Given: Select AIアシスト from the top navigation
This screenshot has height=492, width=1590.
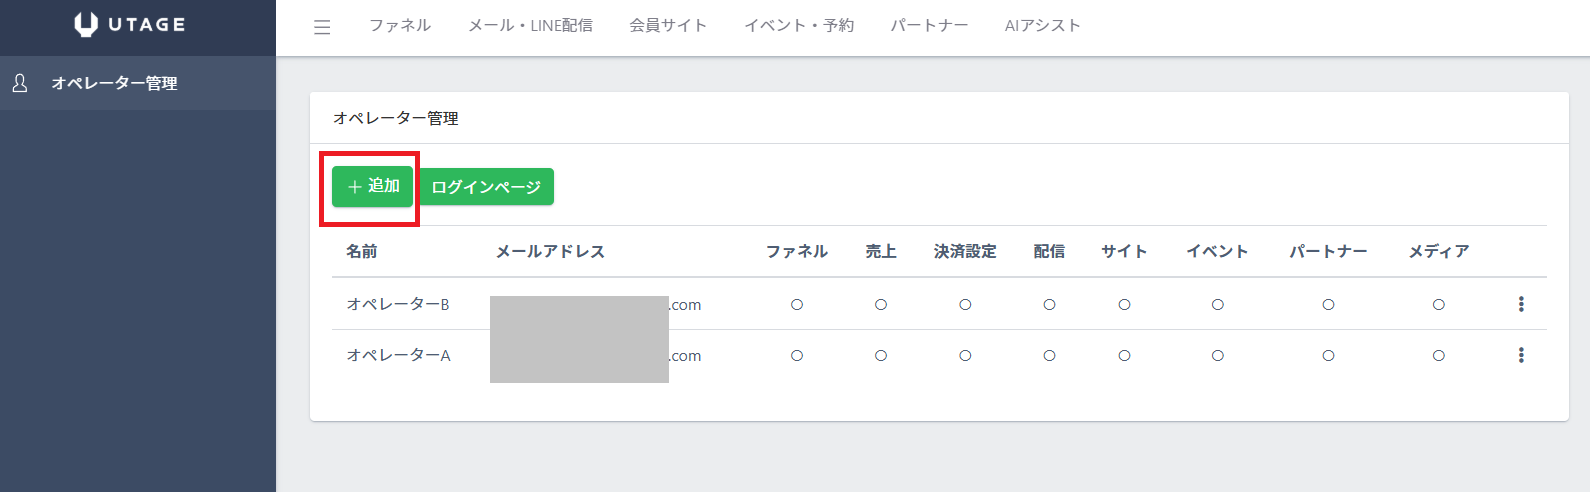Looking at the screenshot, I should point(1042,26).
